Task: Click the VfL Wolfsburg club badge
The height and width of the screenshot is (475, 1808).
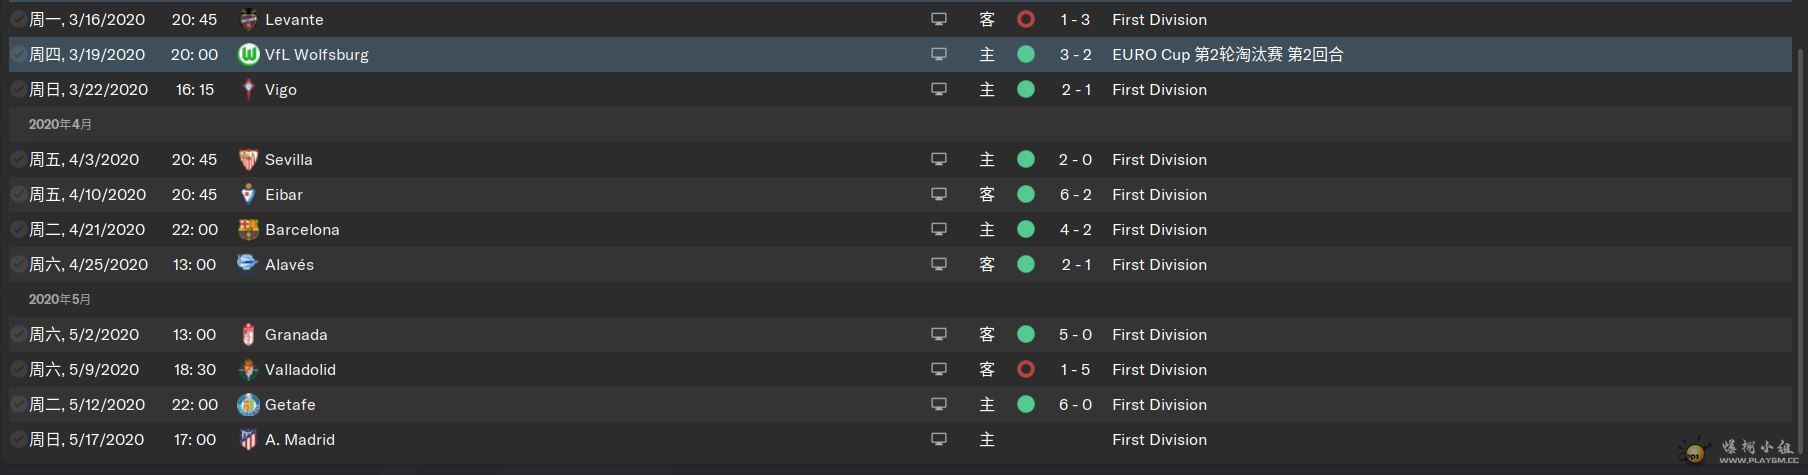Action: [x=248, y=54]
